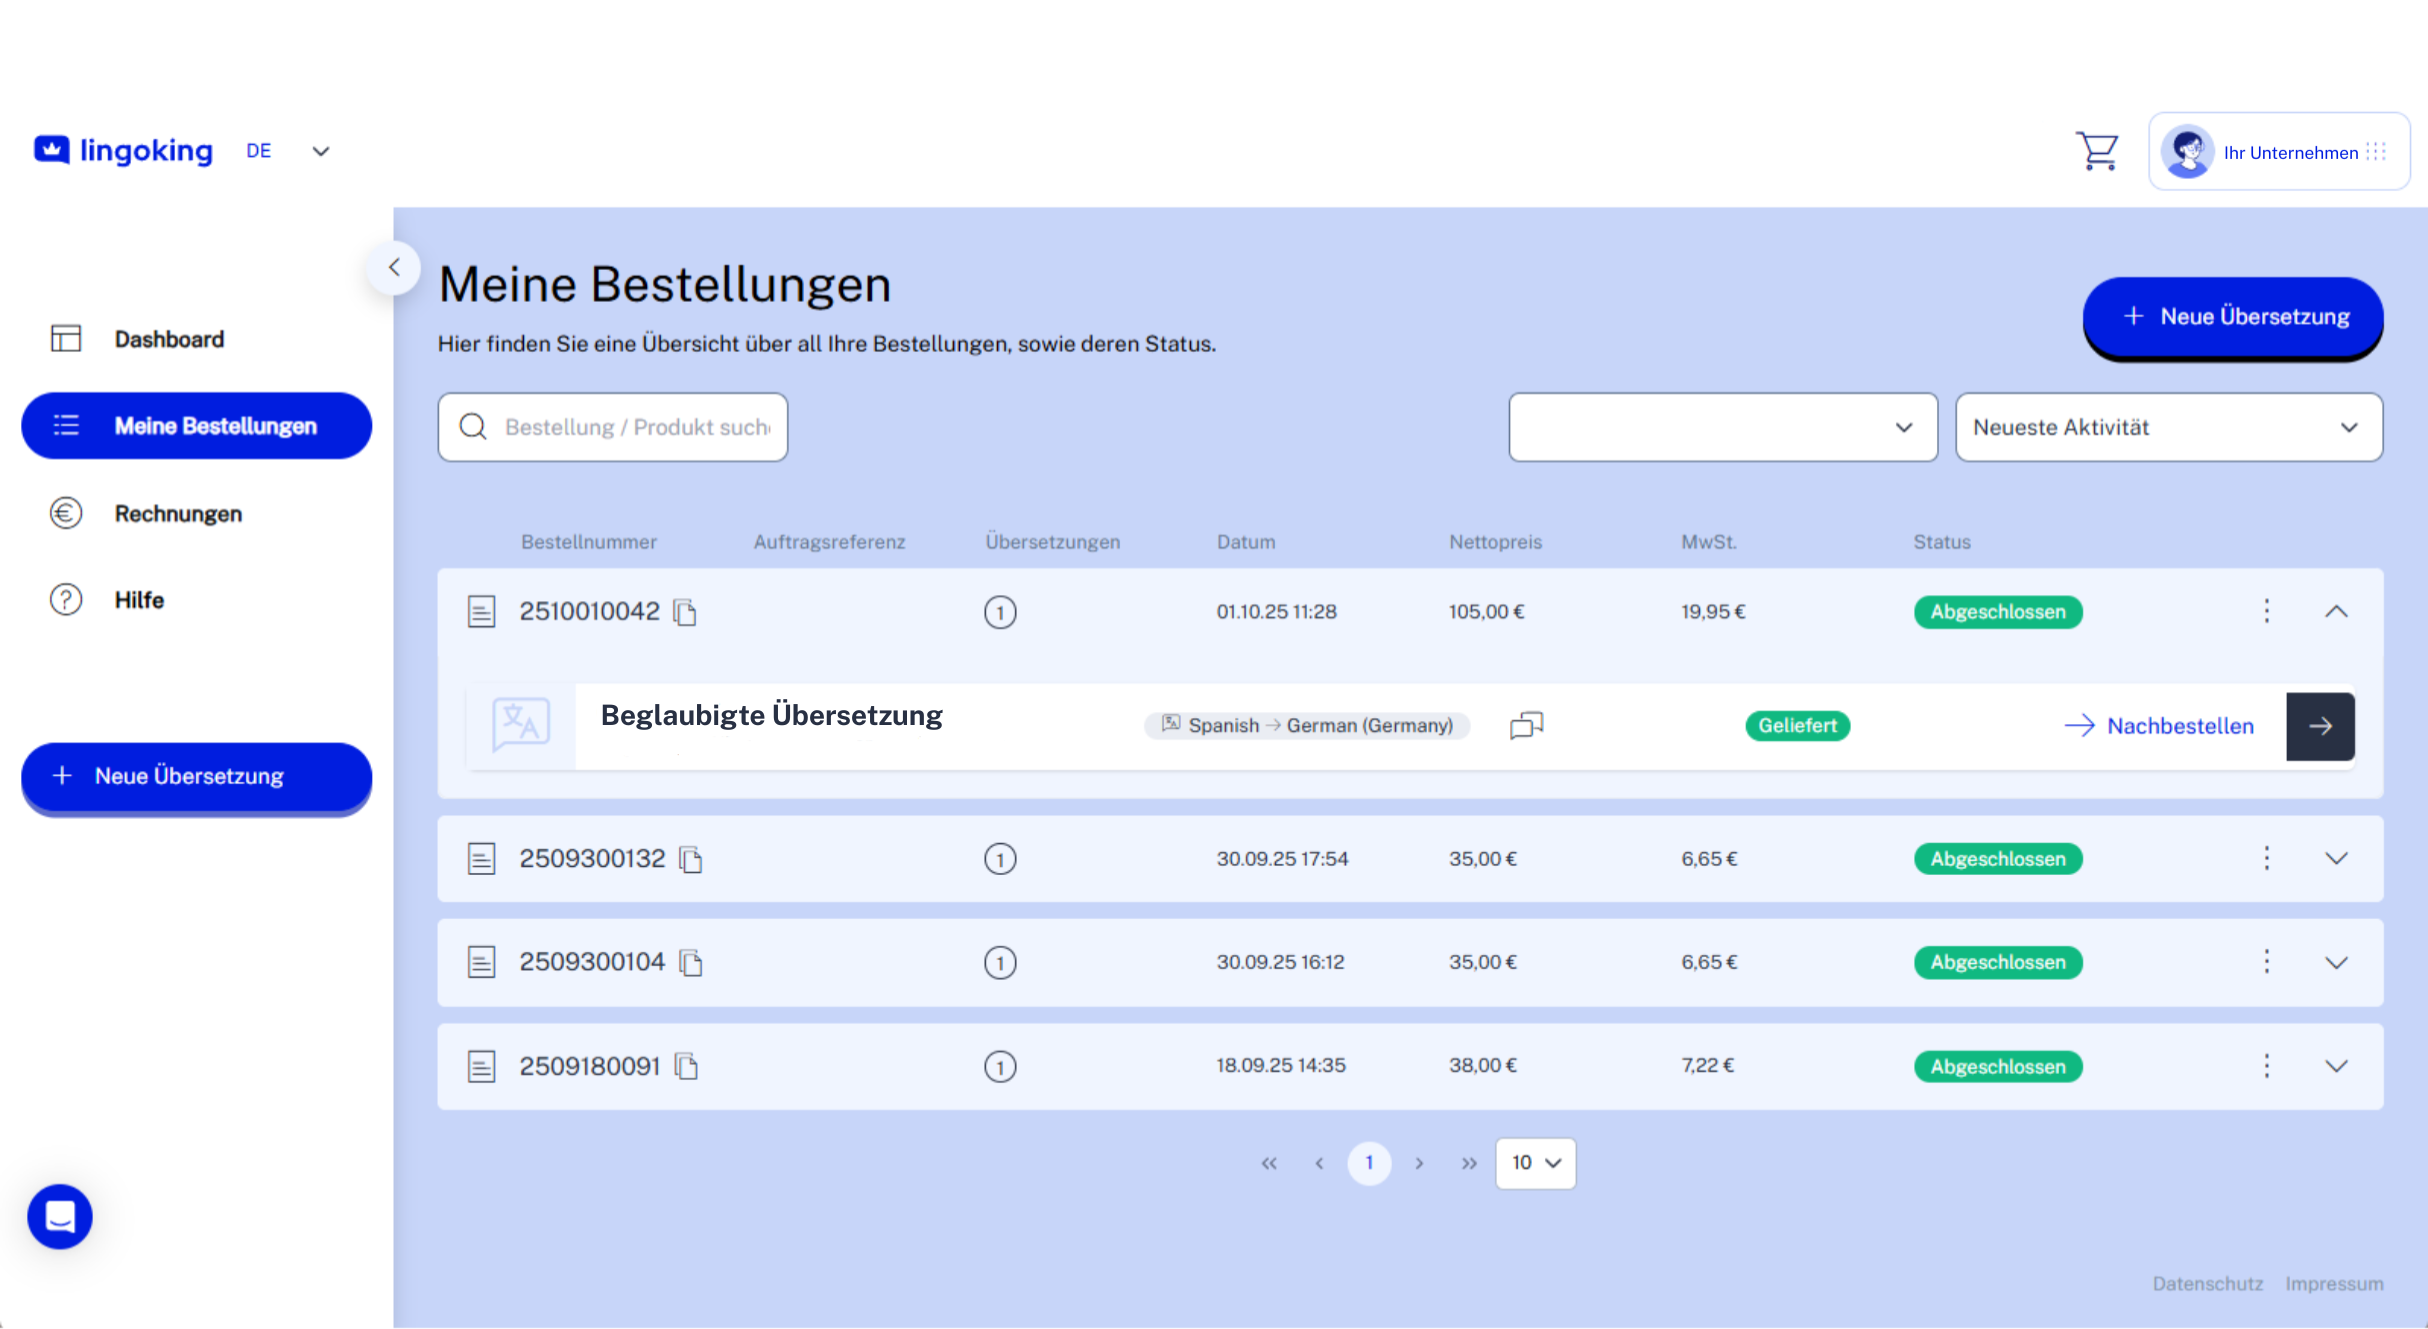Change page size from 10 dropdown

(1535, 1163)
